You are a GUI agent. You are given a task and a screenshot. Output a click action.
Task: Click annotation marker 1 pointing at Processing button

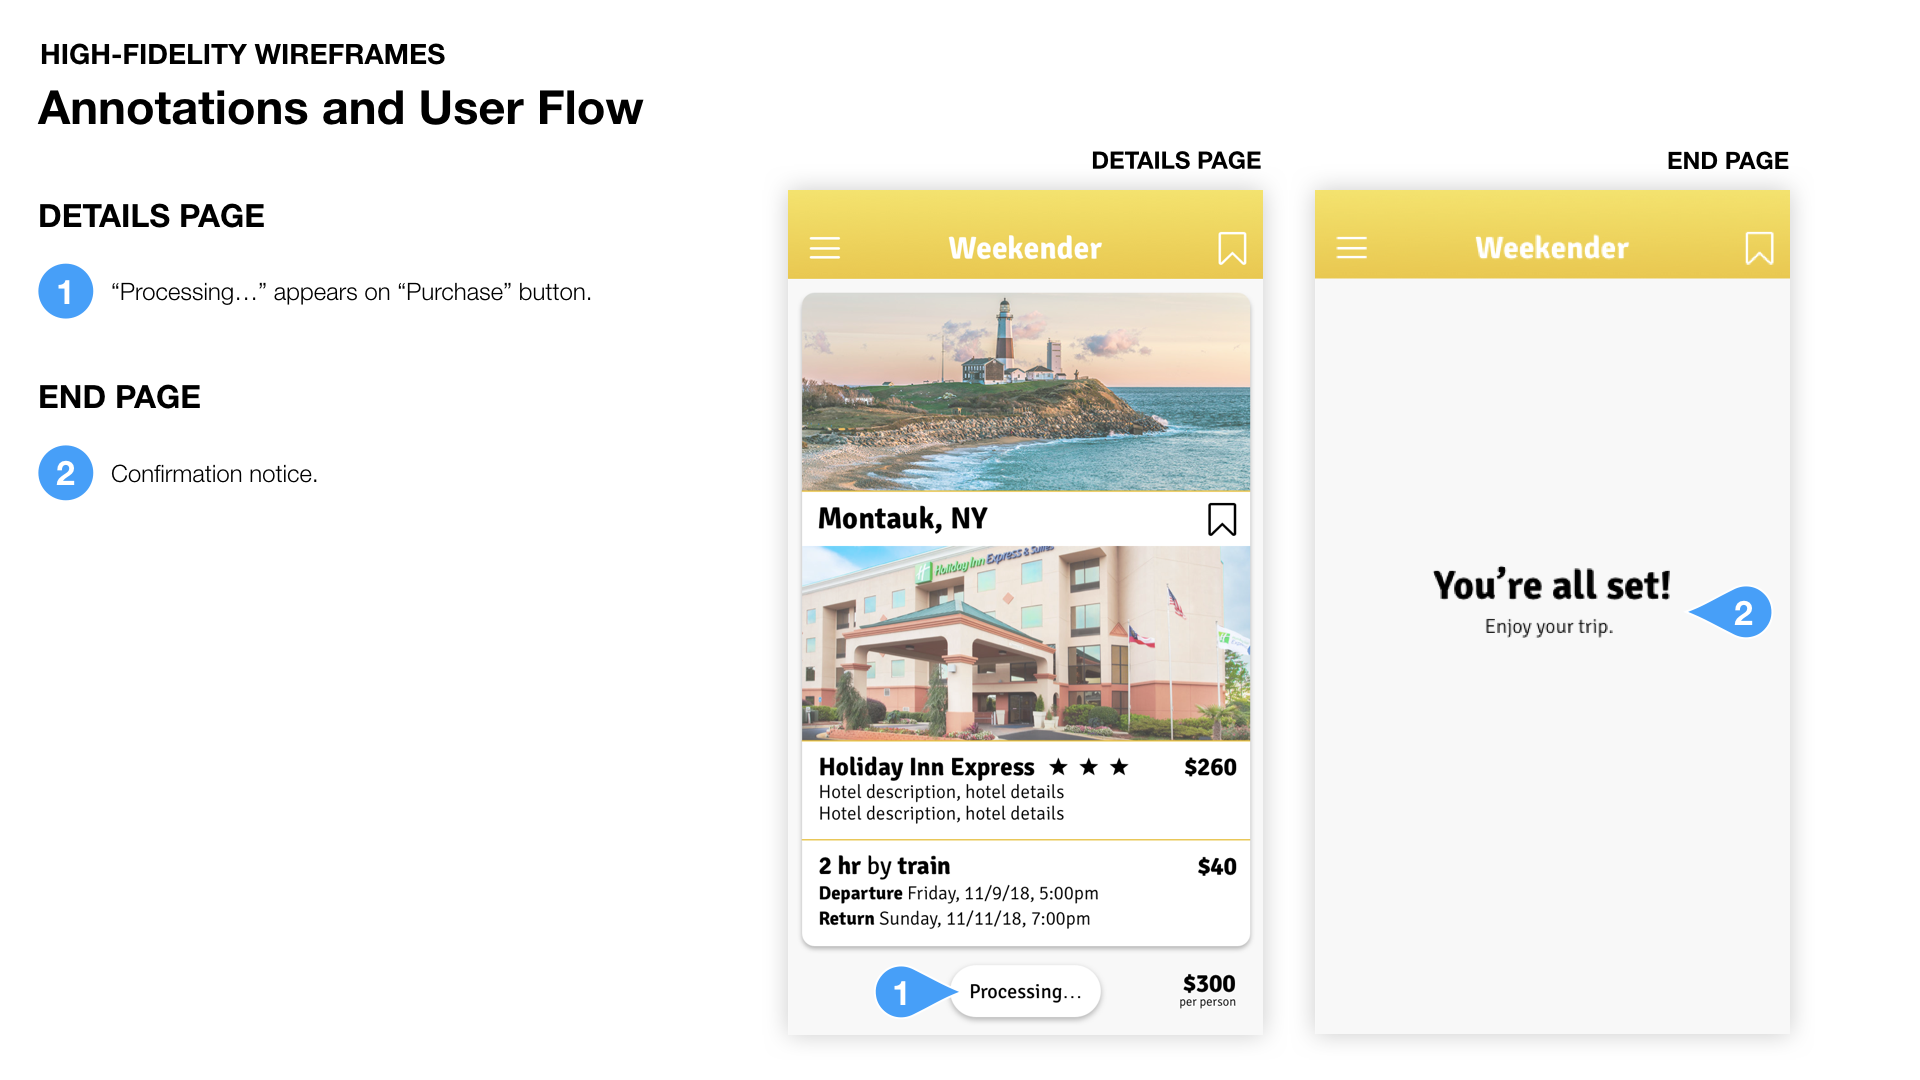coord(903,991)
